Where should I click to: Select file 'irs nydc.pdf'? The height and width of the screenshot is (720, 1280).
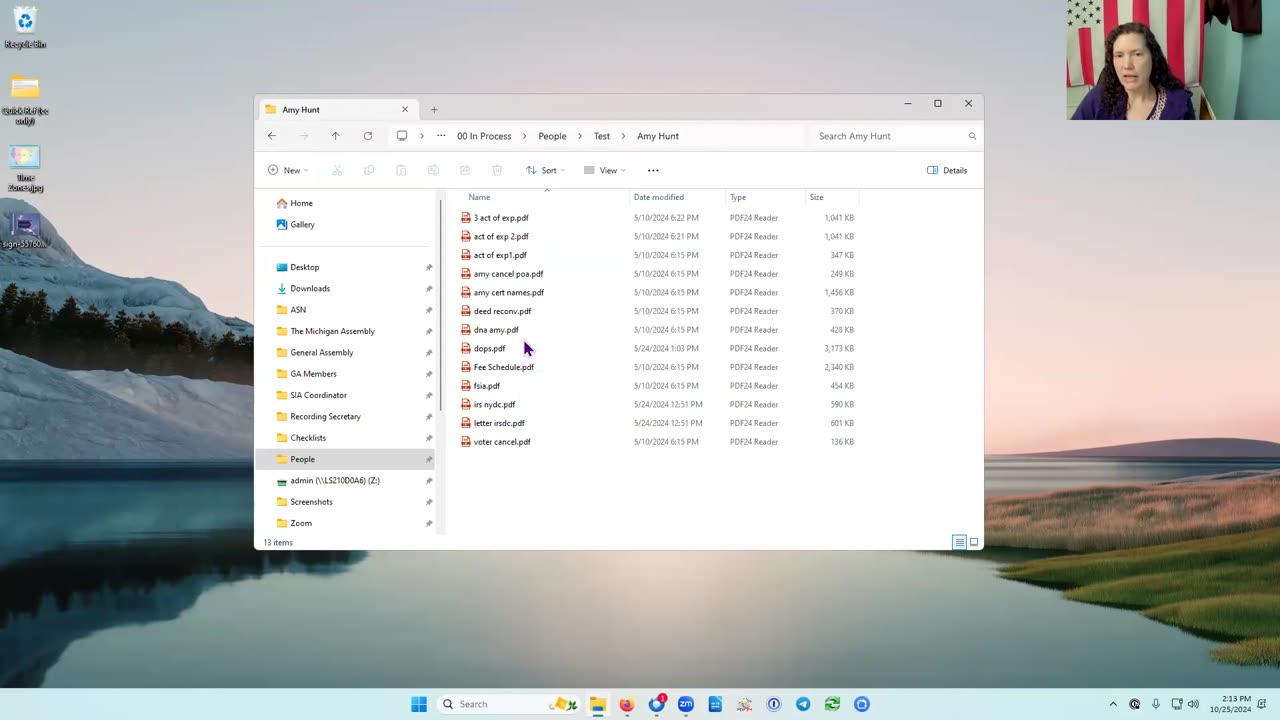[x=494, y=405]
